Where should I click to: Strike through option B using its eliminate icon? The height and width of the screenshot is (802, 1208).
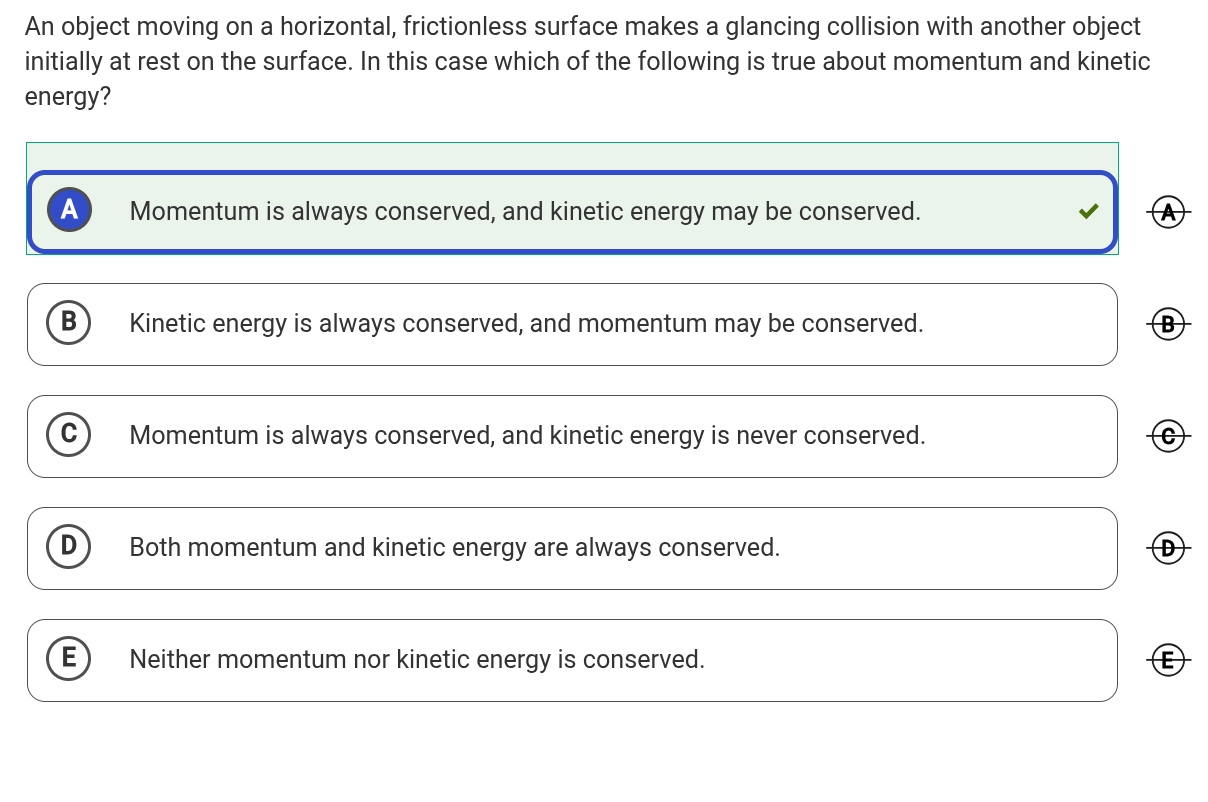[1169, 323]
